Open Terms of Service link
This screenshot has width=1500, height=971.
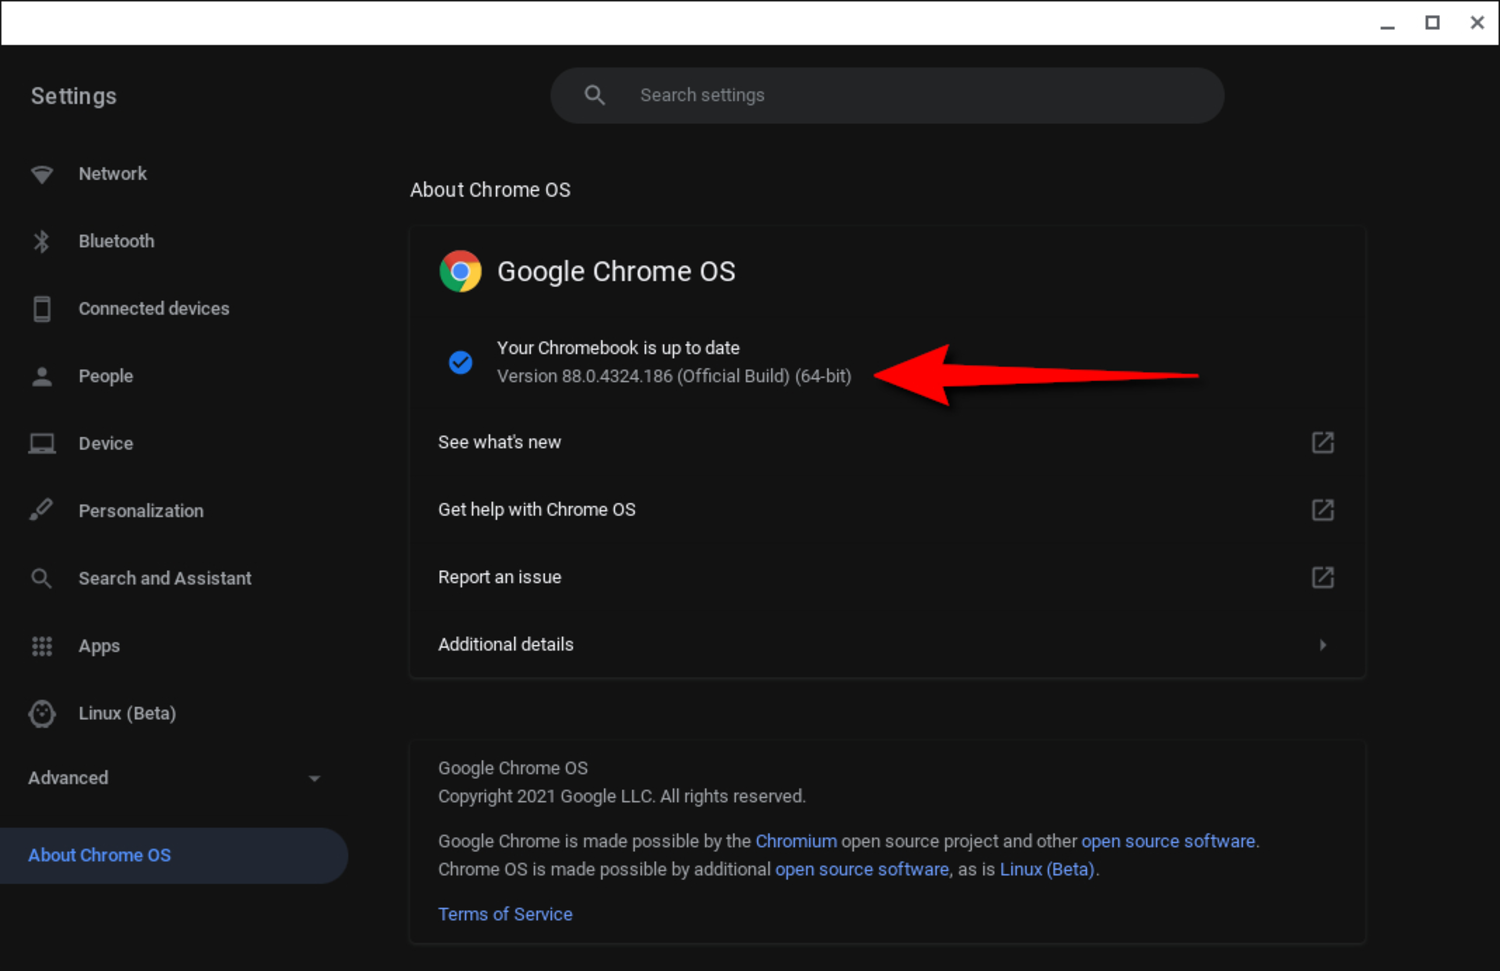(505, 914)
